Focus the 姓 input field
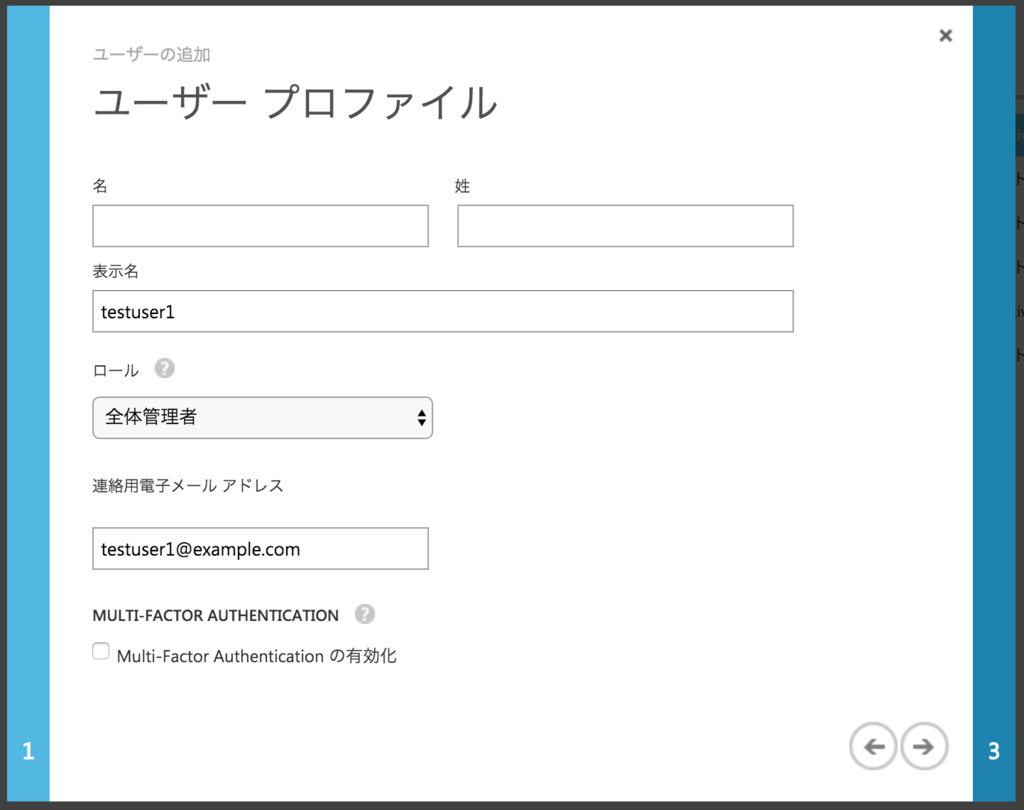Screen dimensions: 1024x810 pos(625,226)
